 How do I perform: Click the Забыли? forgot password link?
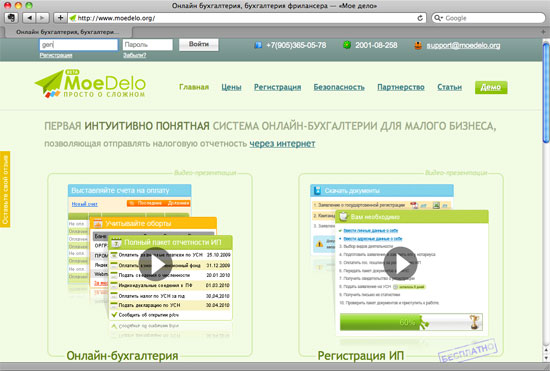(x=135, y=55)
